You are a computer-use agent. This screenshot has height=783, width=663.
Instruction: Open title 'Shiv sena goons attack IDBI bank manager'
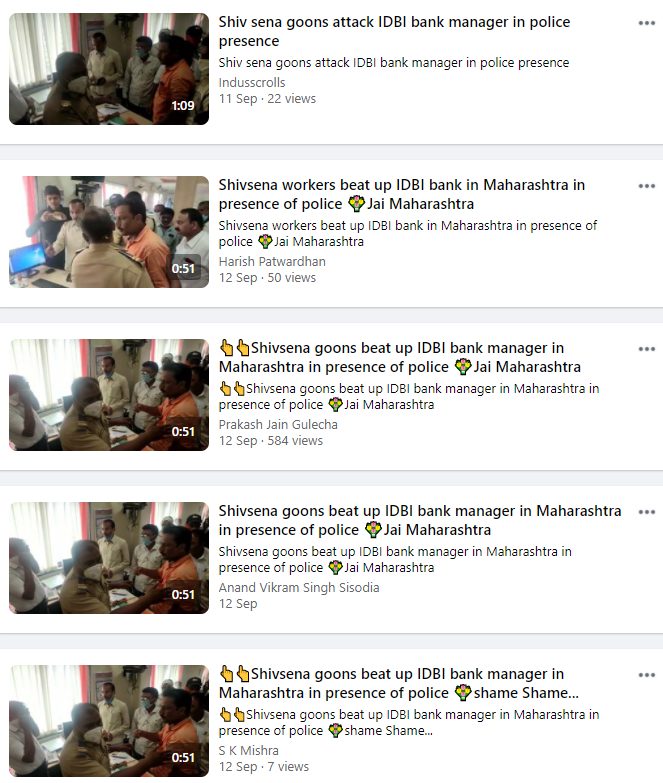click(x=394, y=31)
